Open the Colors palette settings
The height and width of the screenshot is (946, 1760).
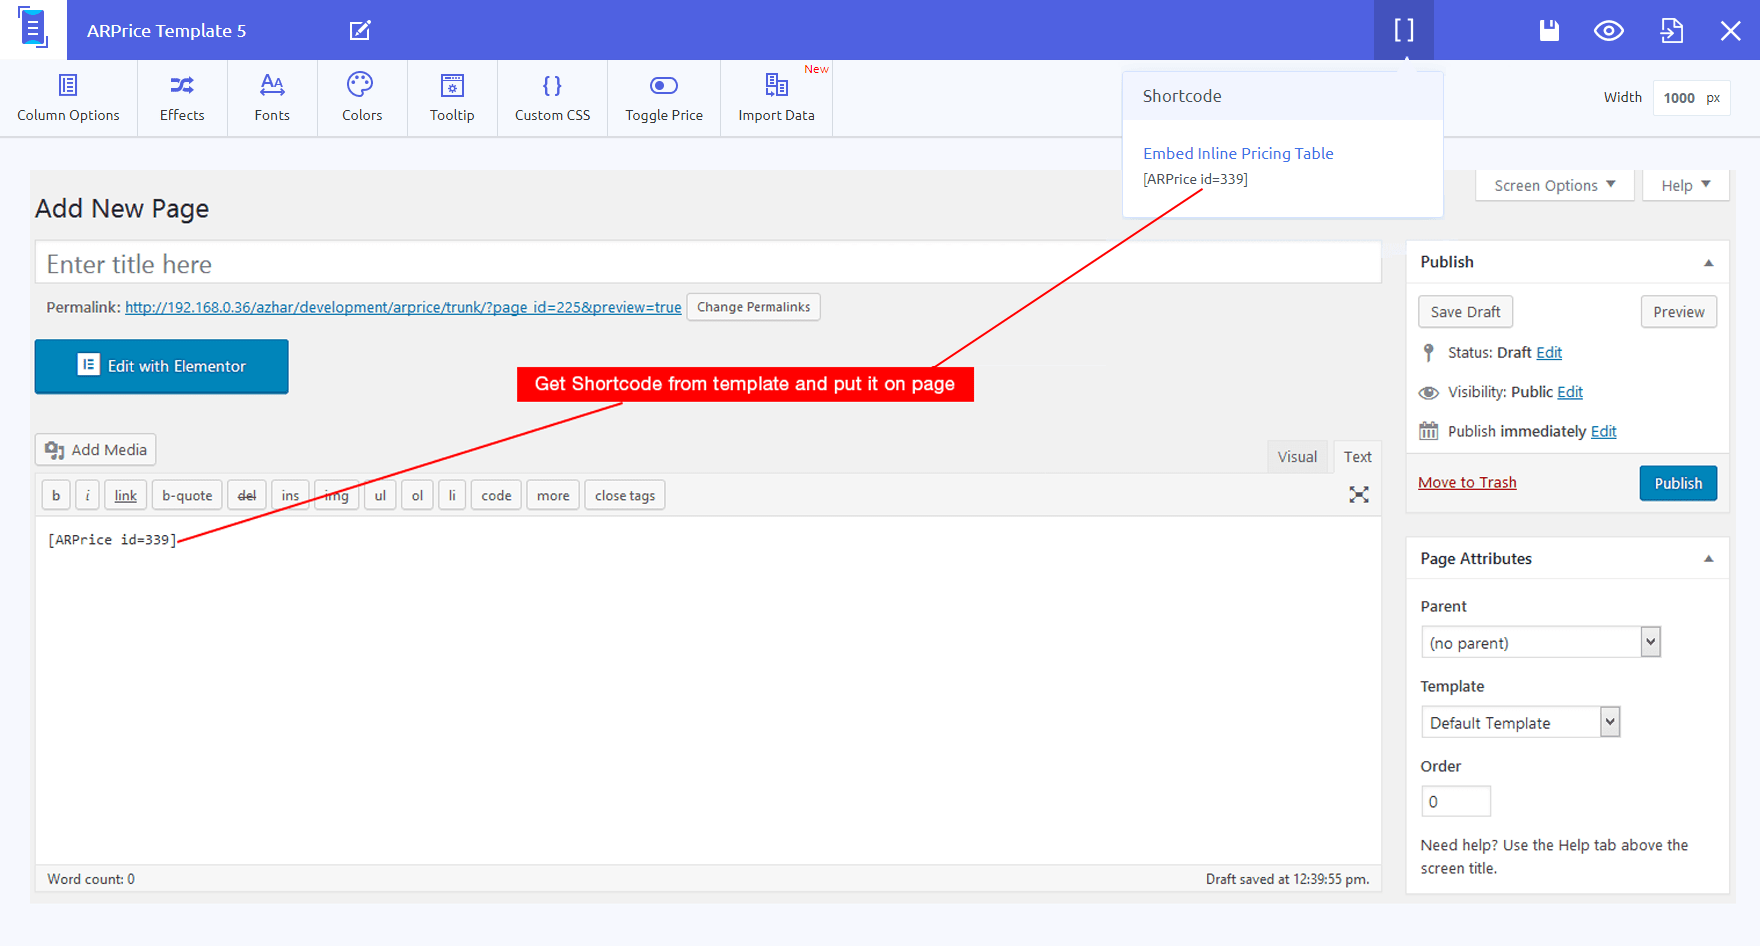click(362, 98)
